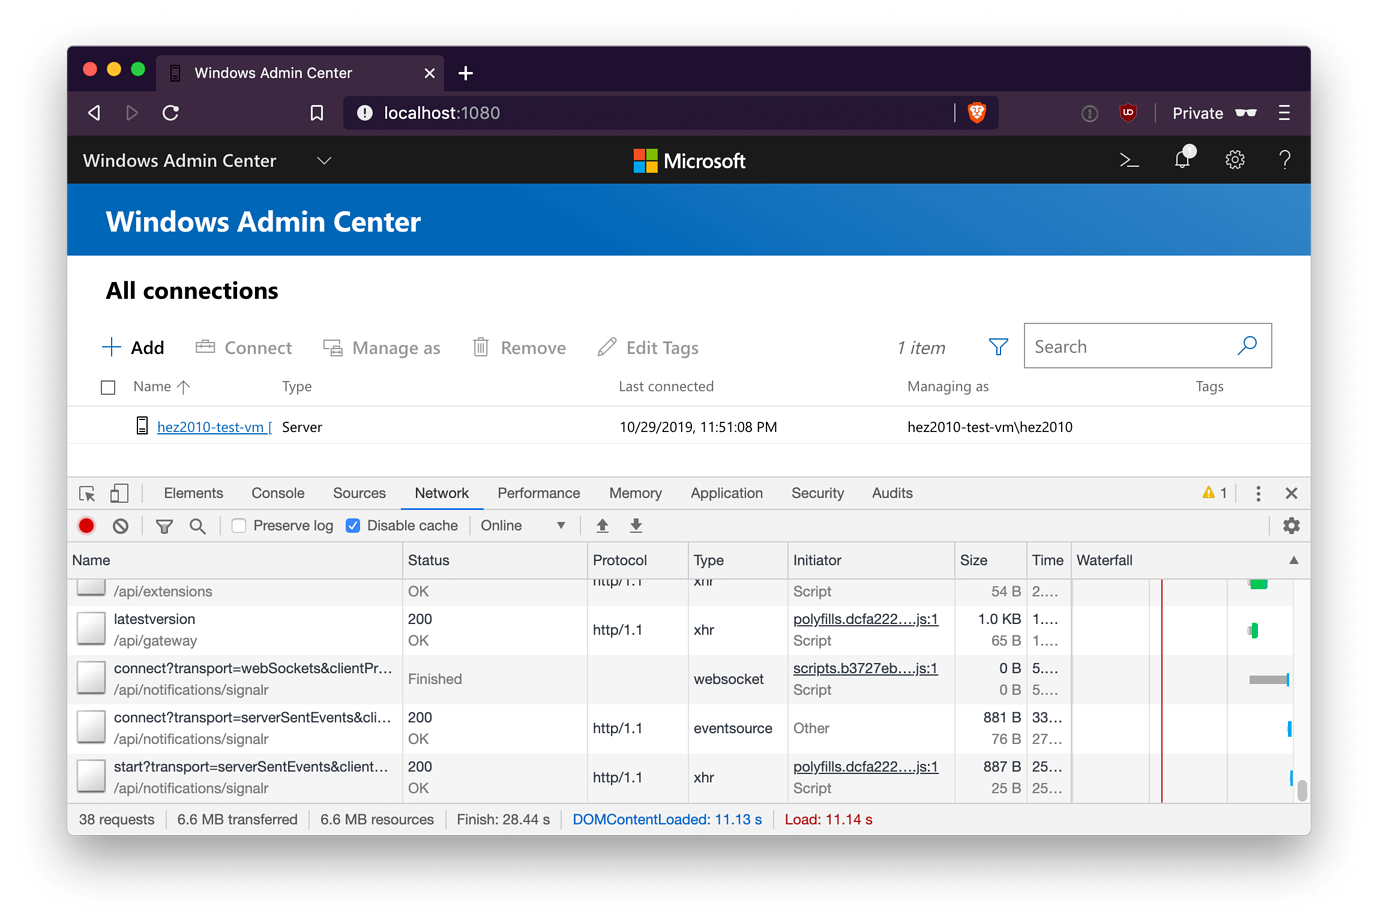
Task: Select the Network tab
Action: tap(442, 493)
